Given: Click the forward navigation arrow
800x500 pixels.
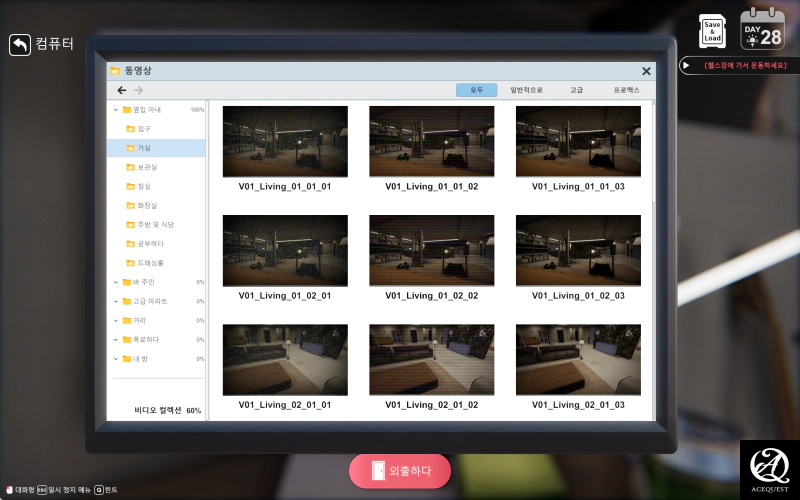Looking at the screenshot, I should pyautogui.click(x=139, y=90).
